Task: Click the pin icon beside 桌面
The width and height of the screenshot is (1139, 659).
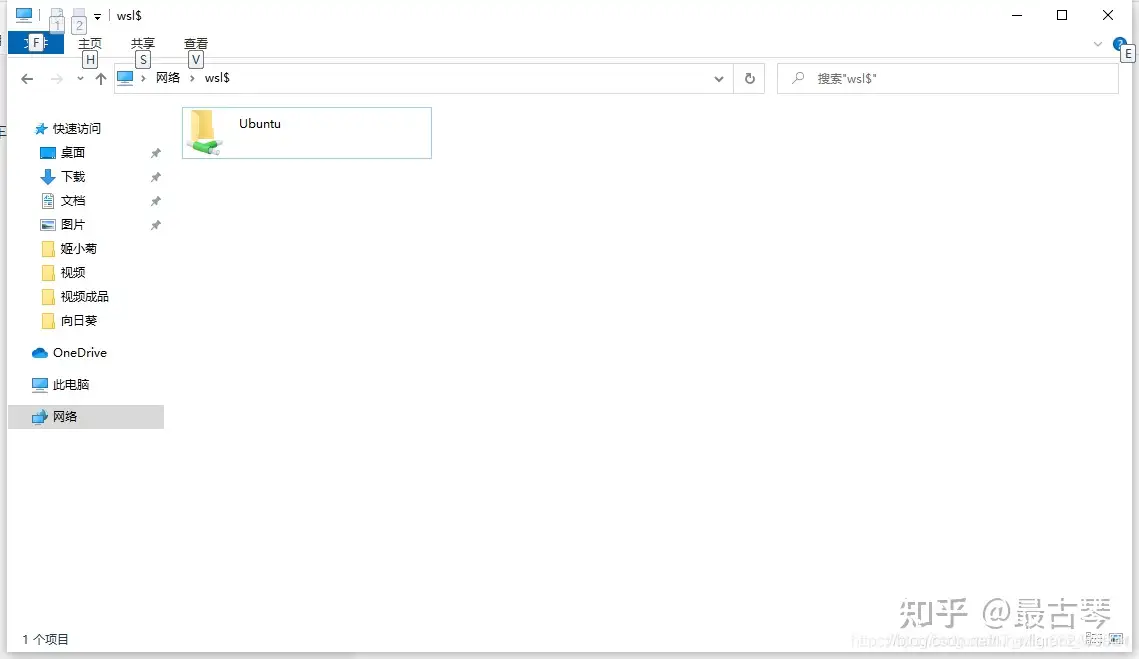Action: pos(155,153)
